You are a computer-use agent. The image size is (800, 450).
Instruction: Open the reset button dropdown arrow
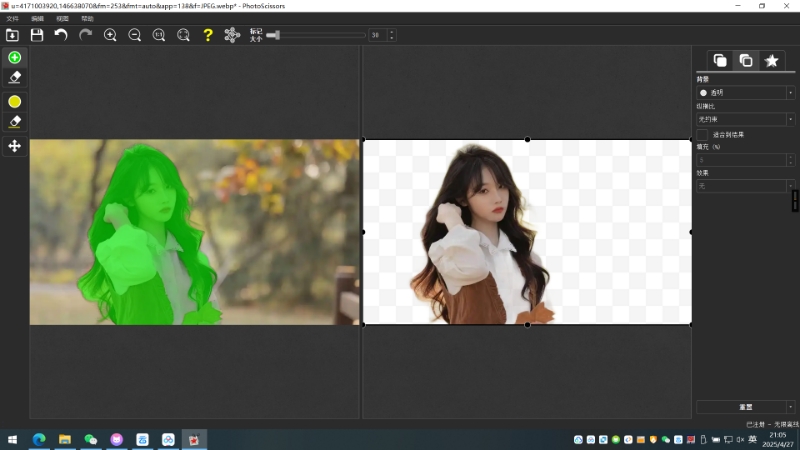(791, 407)
